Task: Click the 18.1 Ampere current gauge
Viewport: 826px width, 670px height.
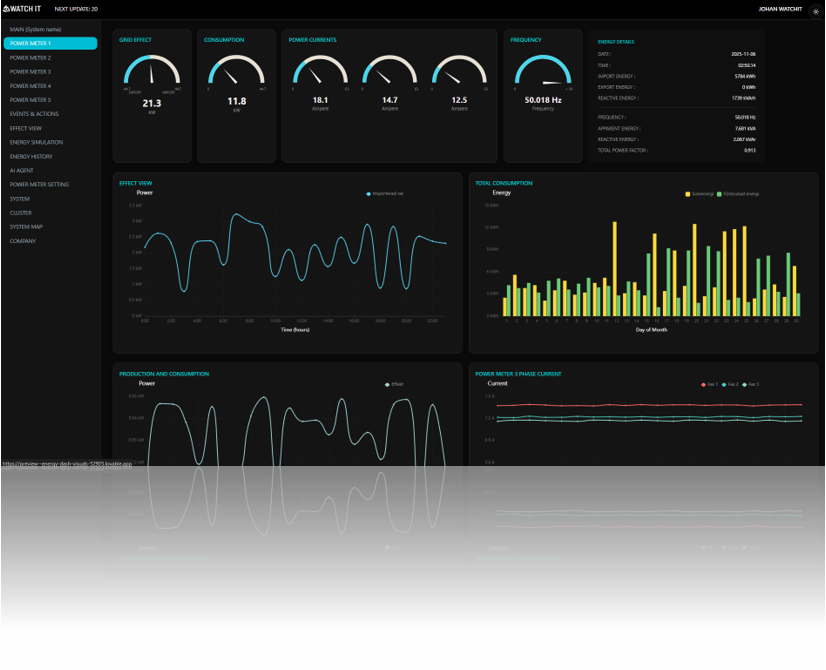Action: (x=320, y=74)
